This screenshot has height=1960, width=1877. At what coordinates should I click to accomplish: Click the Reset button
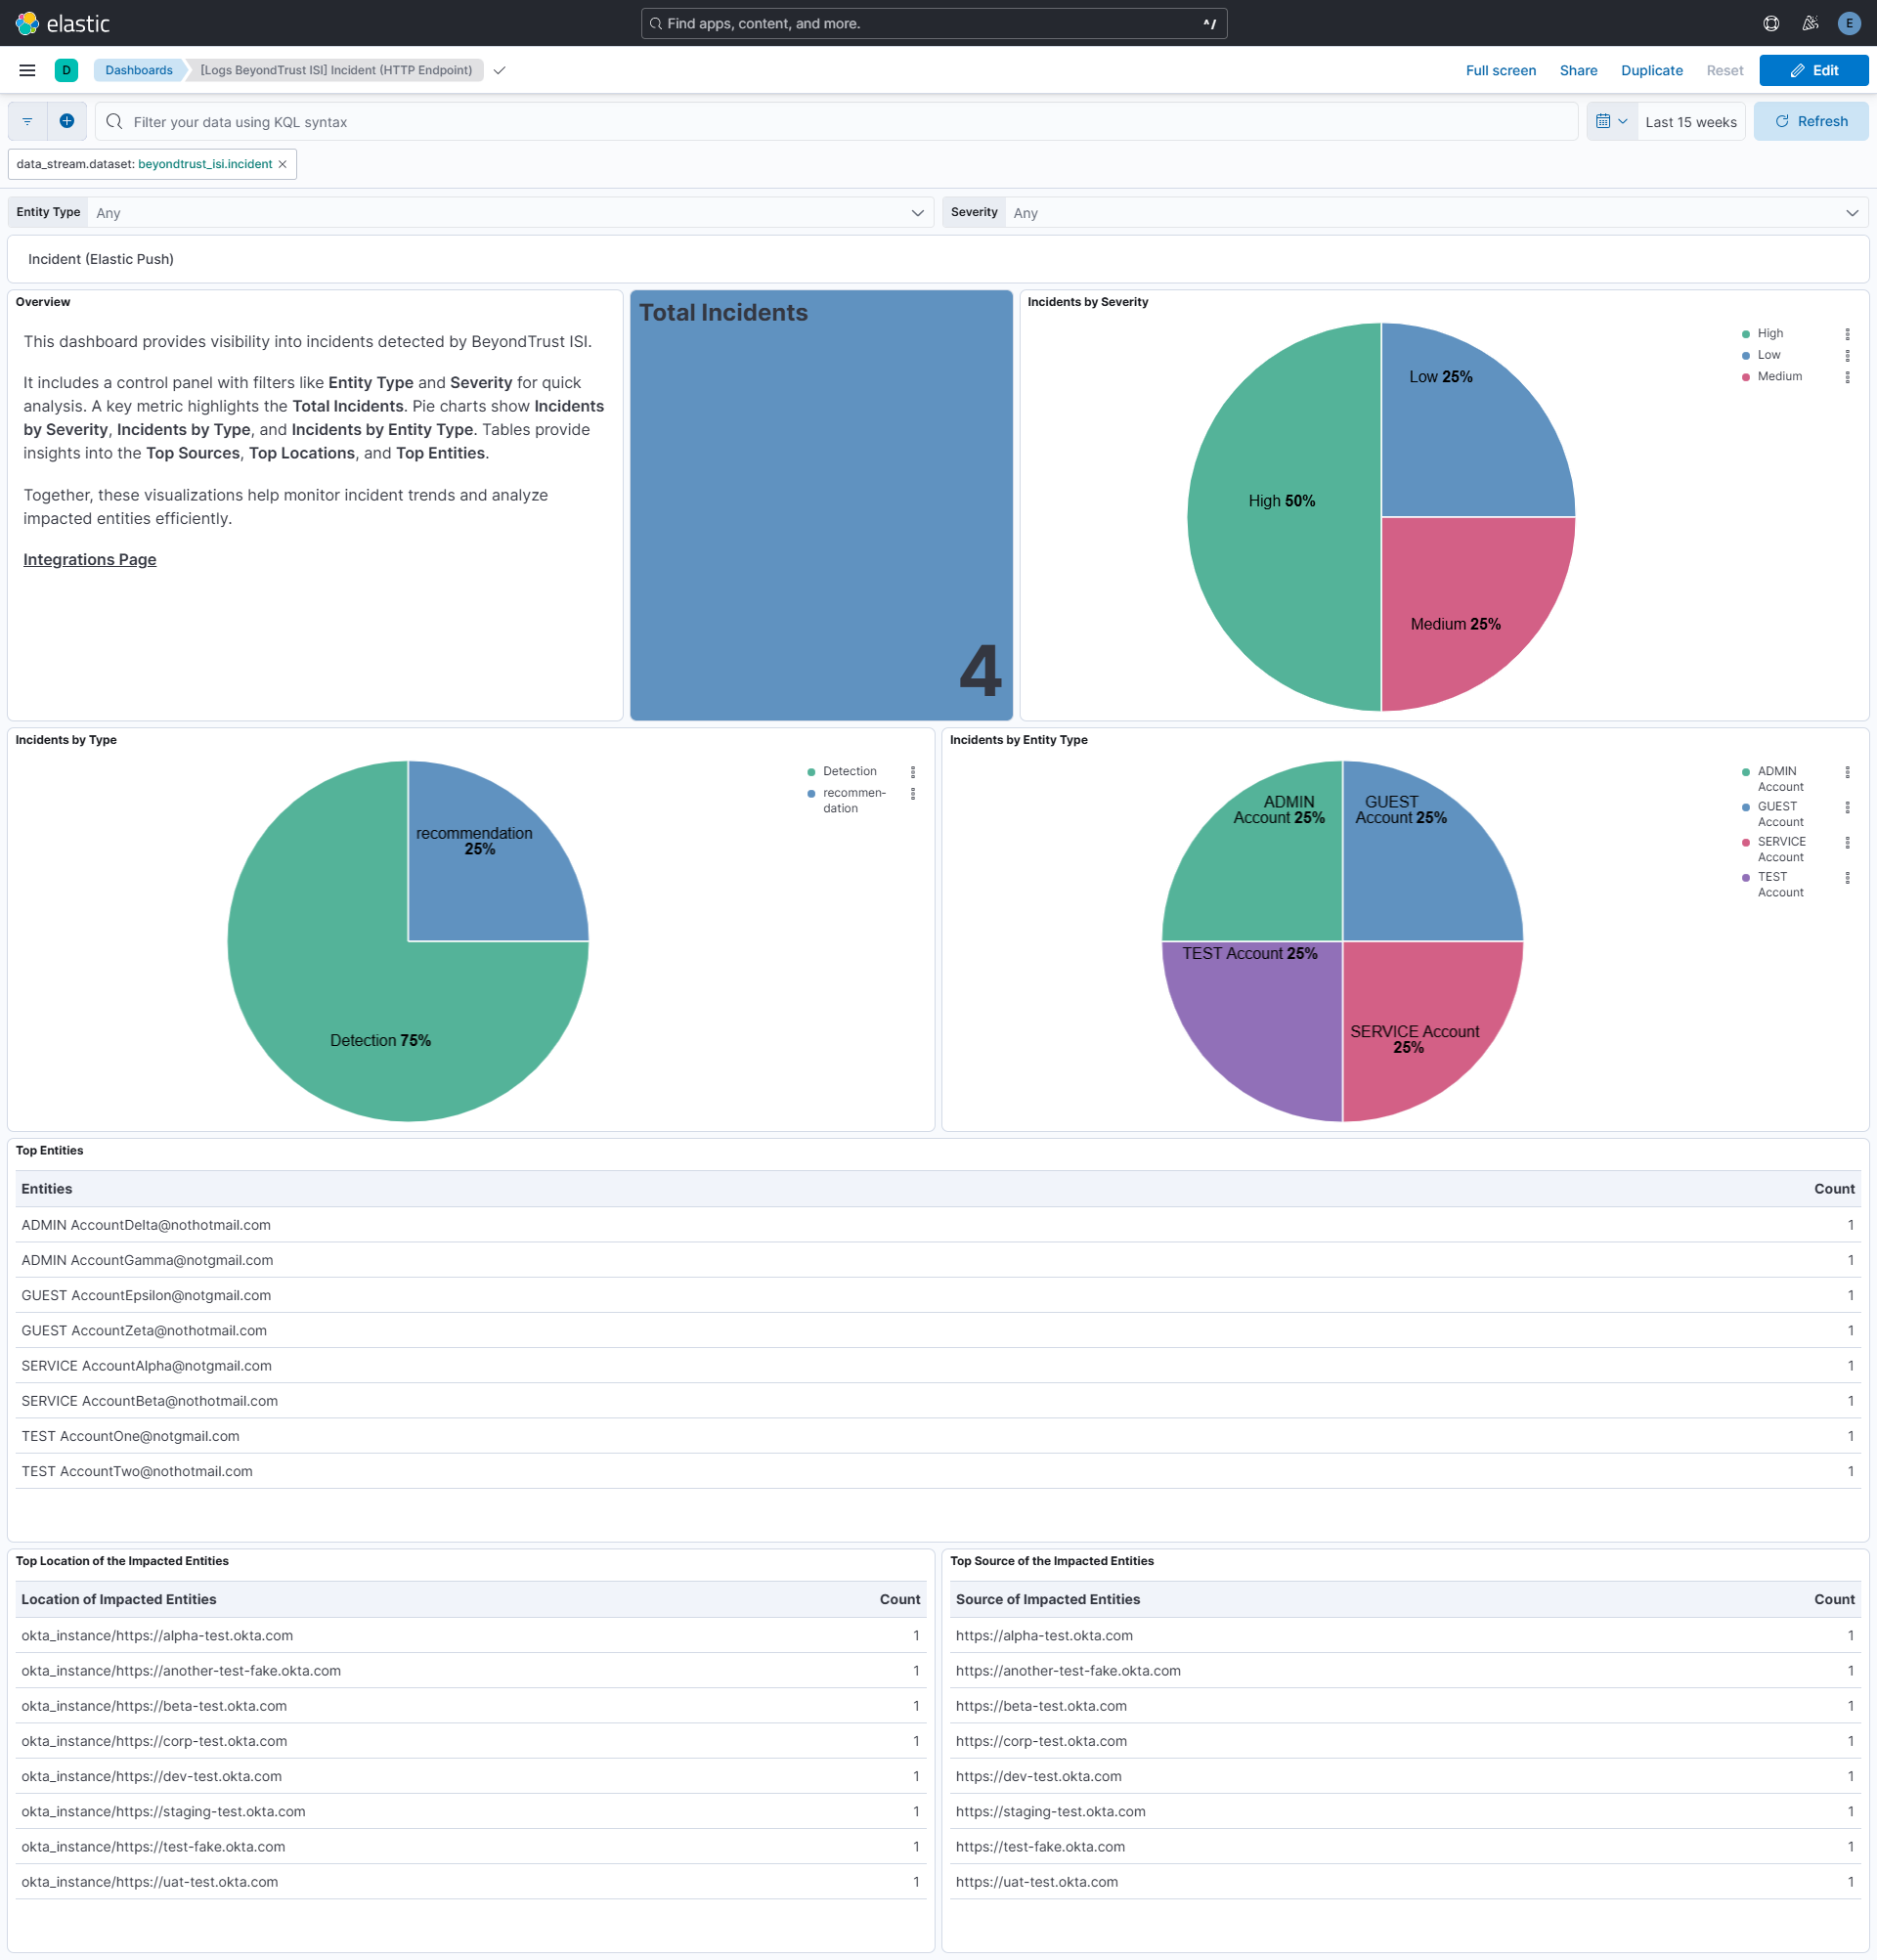(x=1724, y=70)
